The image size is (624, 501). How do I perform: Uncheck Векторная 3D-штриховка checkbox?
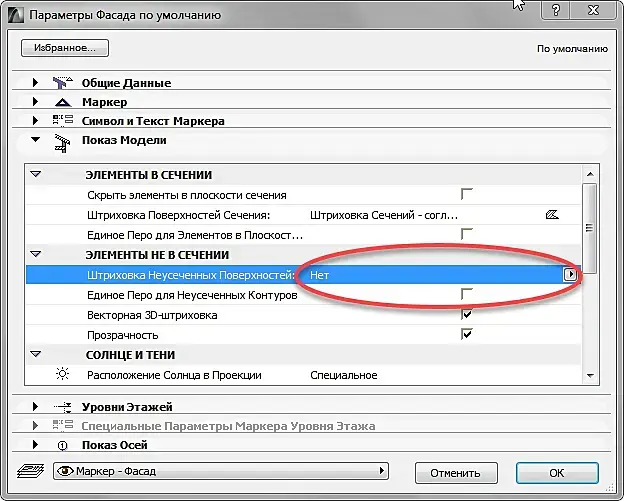coord(466,314)
